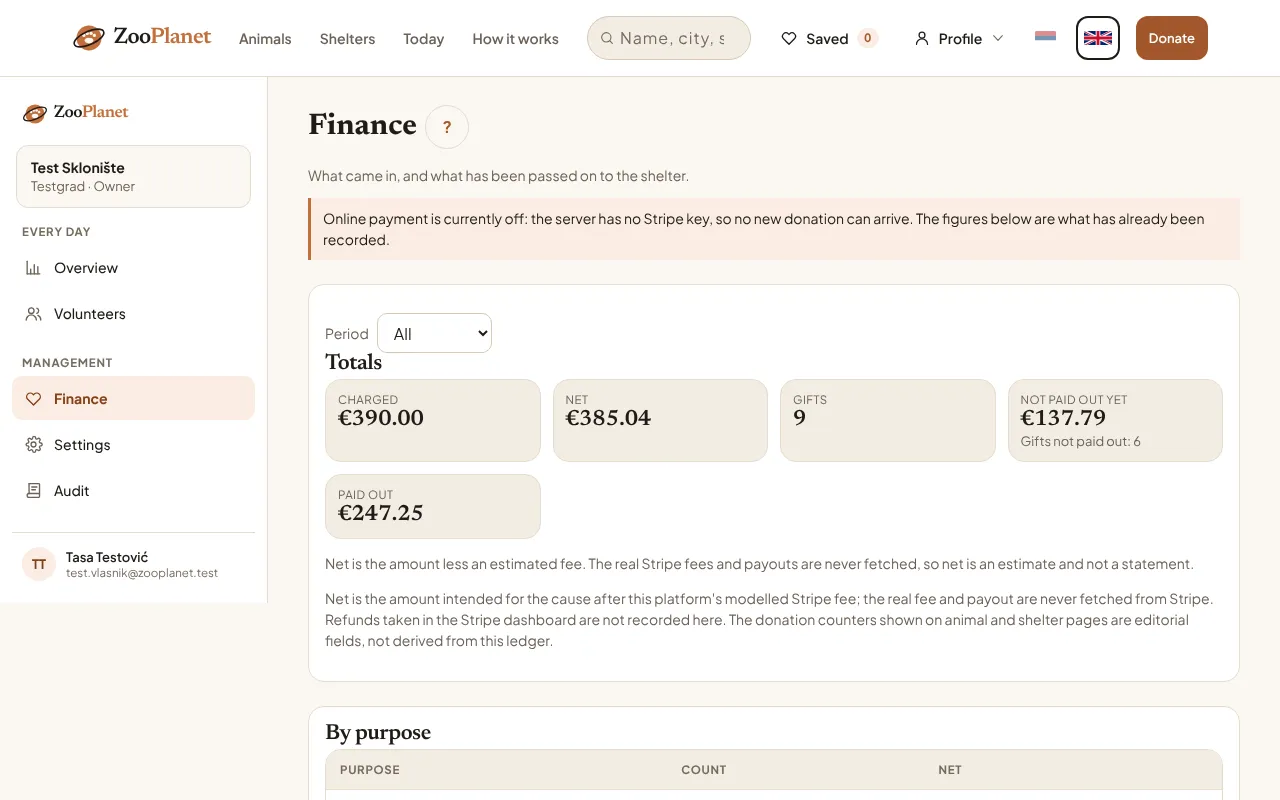This screenshot has width=1280, height=800.
Task: Click the Volunteers people icon
Action: 33,314
